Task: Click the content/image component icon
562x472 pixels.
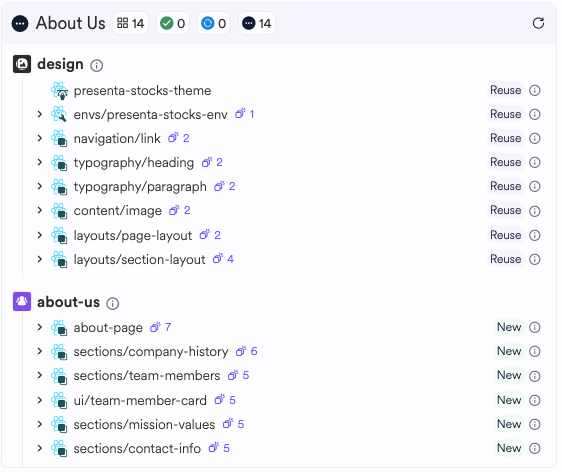Action: coord(59,210)
